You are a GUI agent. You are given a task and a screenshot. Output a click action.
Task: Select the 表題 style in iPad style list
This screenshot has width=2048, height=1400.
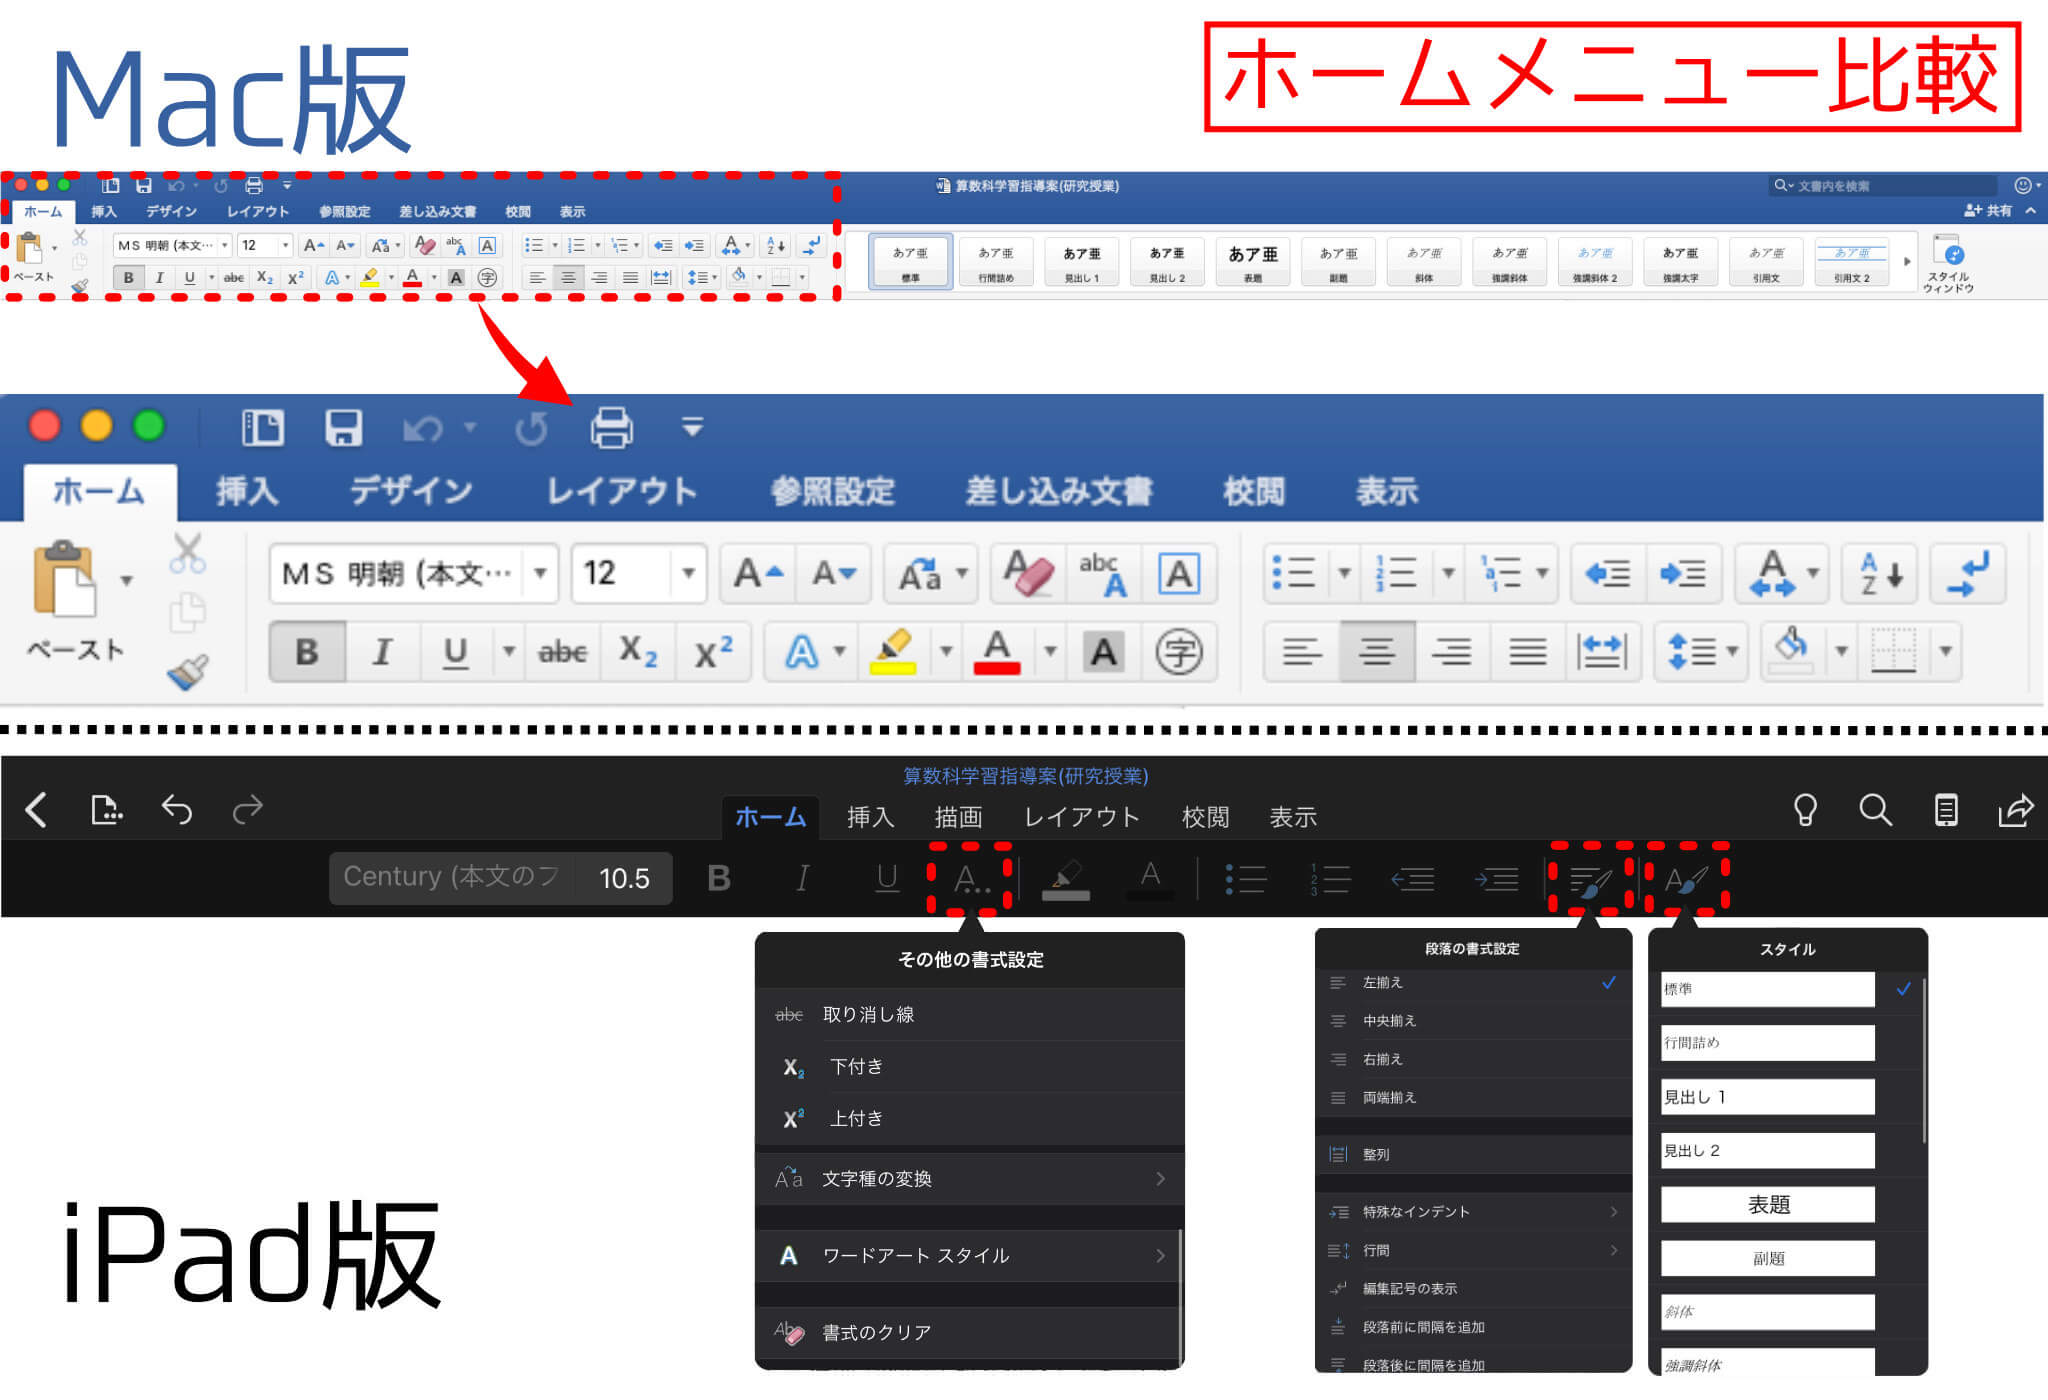pyautogui.click(x=1768, y=1205)
